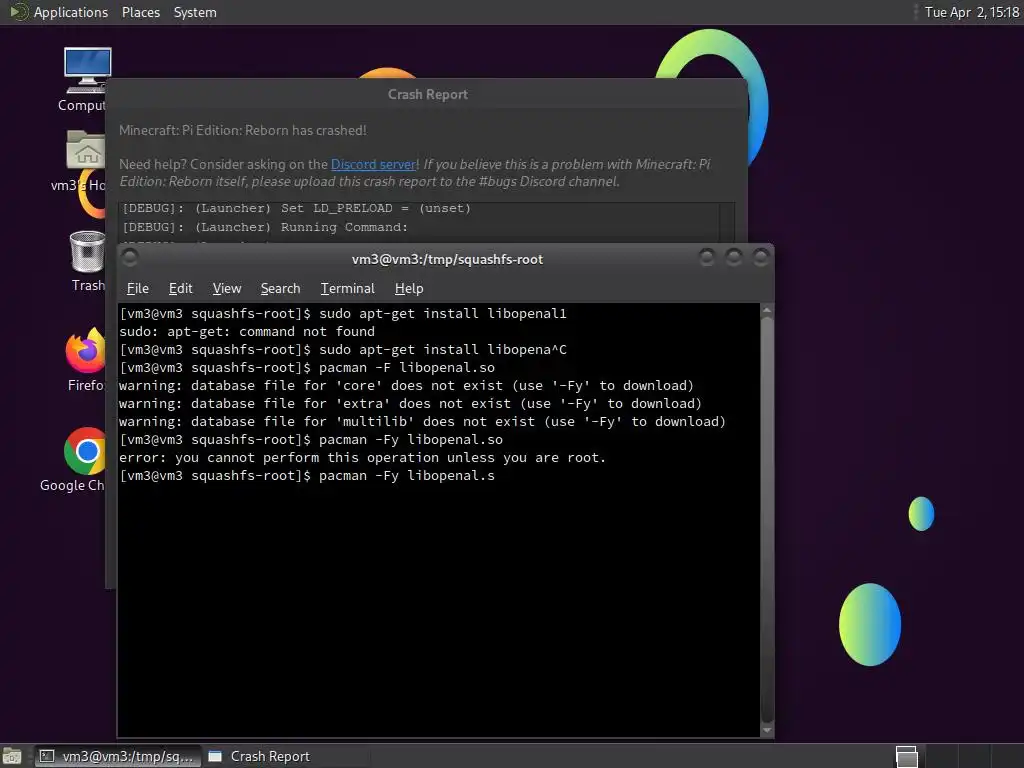Open the terminal Terminal menu
This screenshot has width=1024, height=768.
(x=347, y=289)
